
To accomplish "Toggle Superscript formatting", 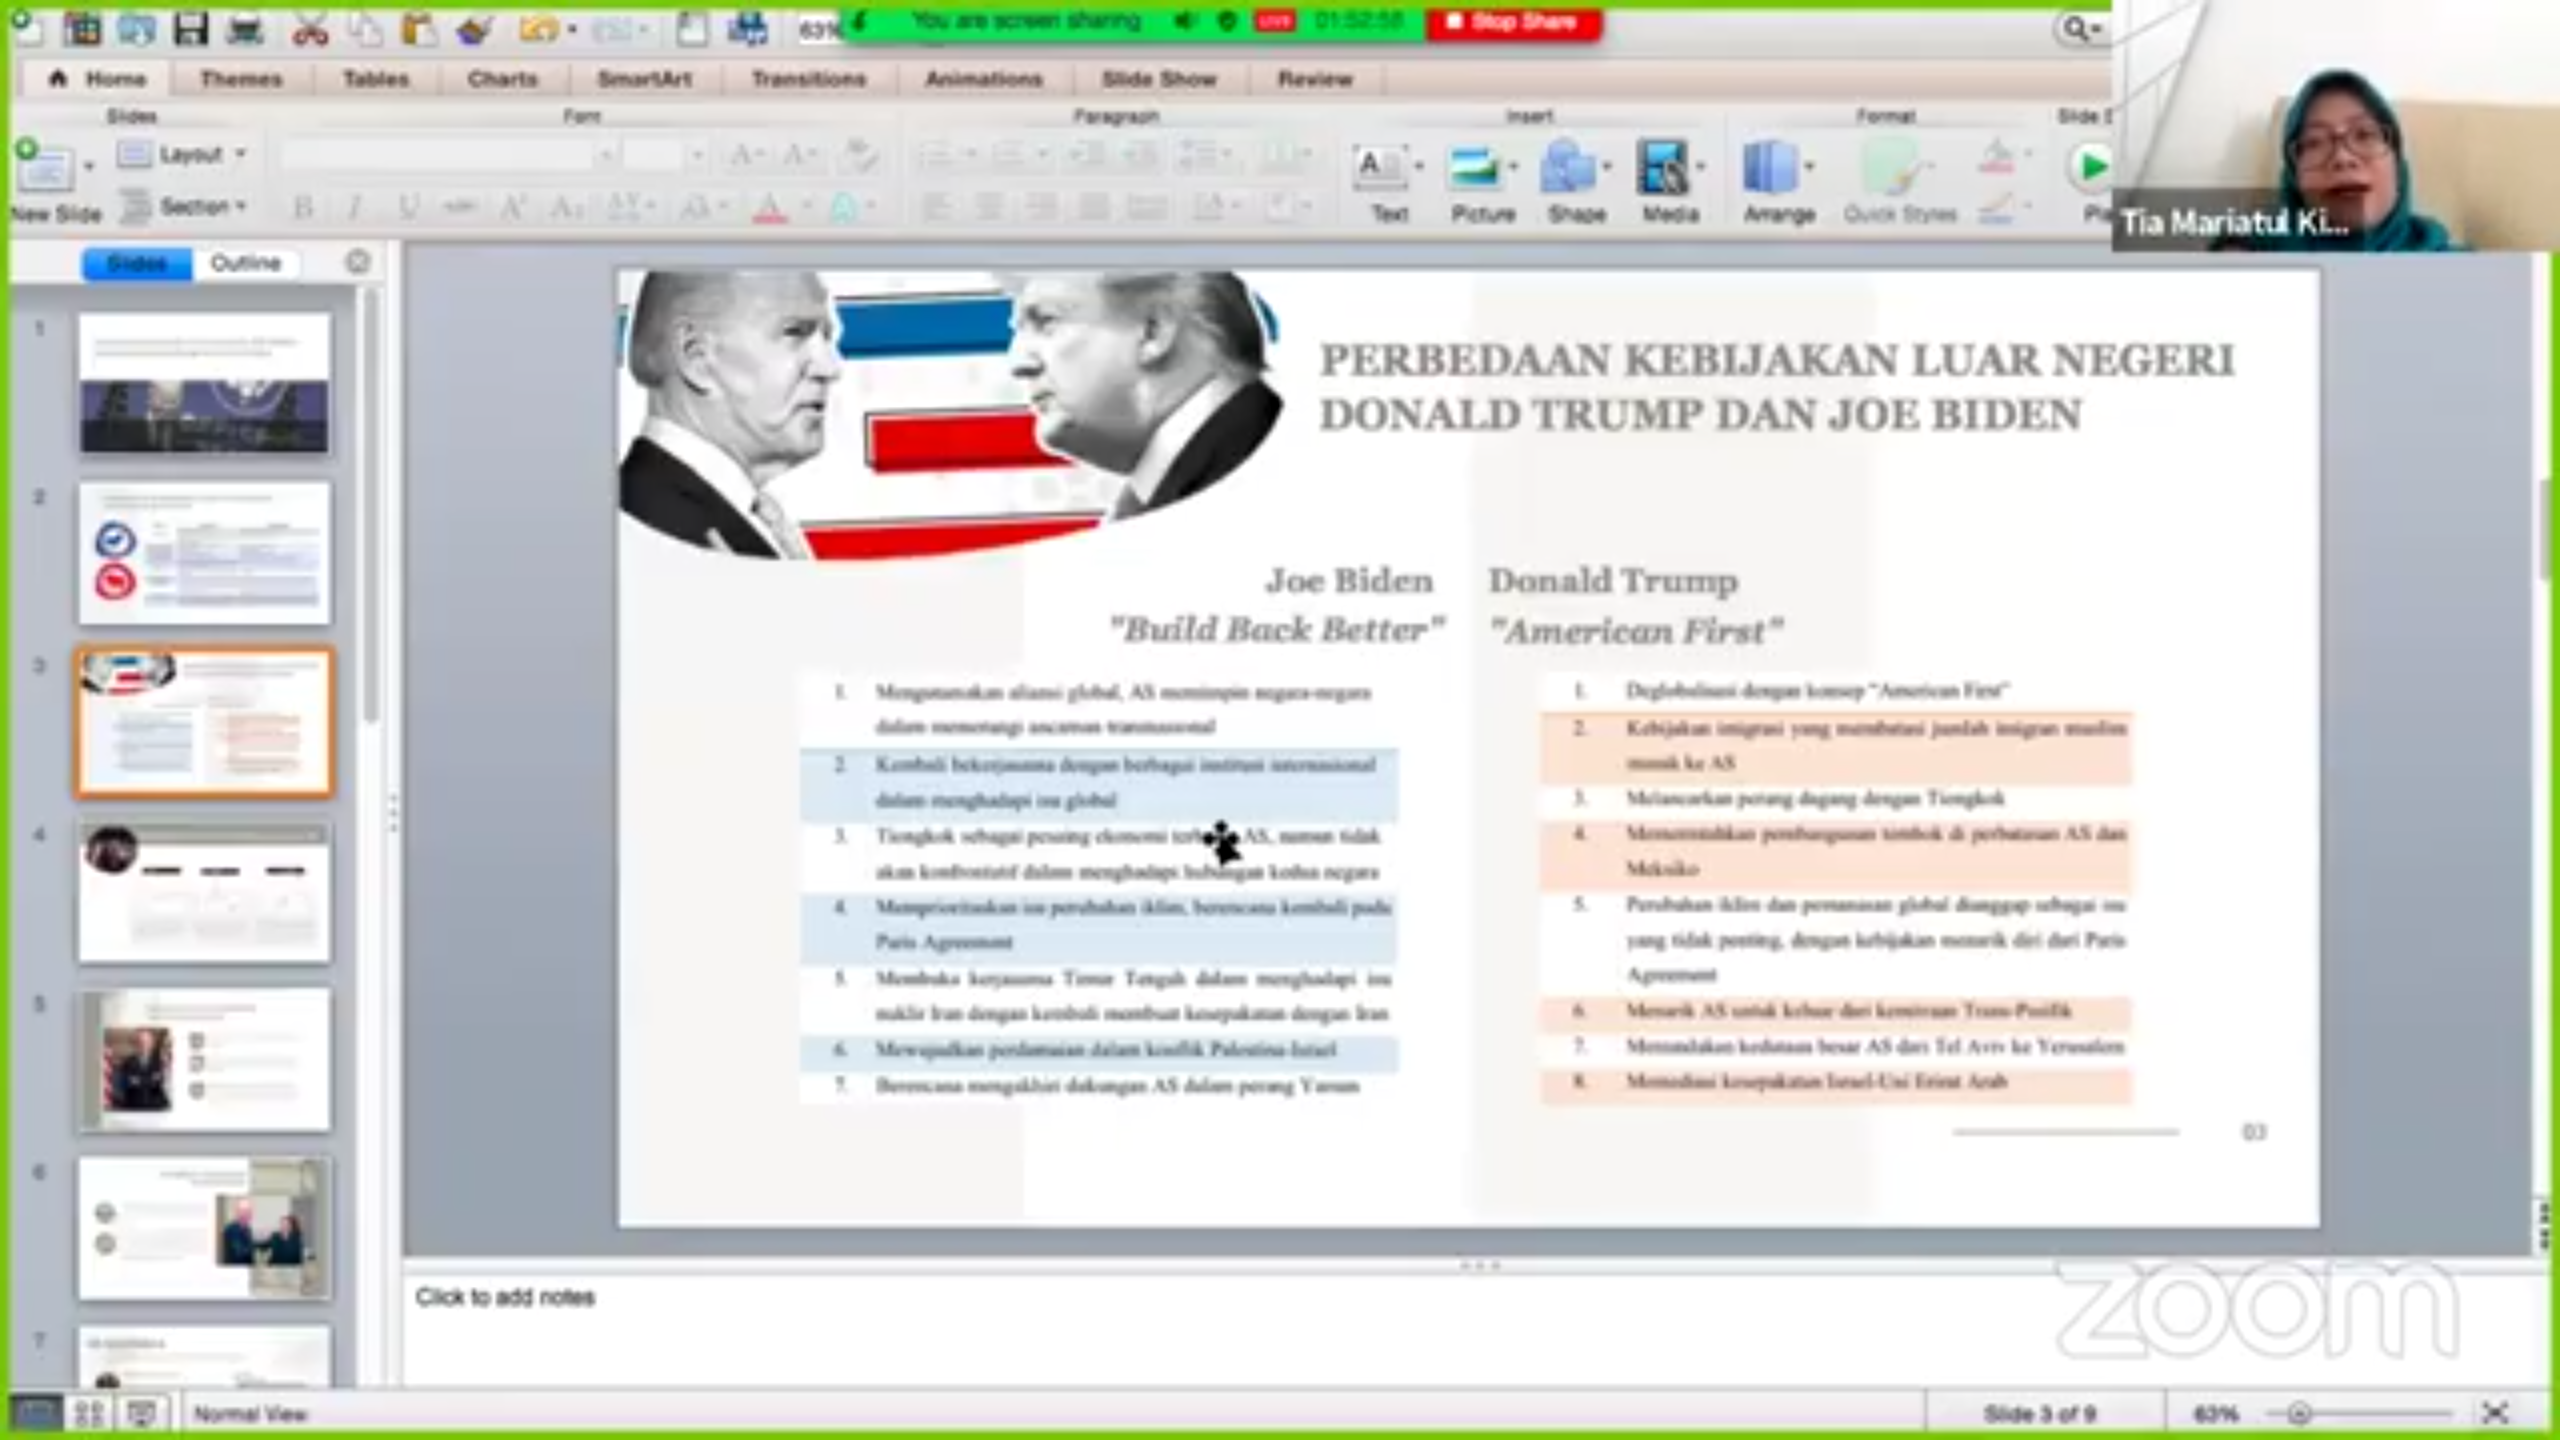I will [513, 208].
